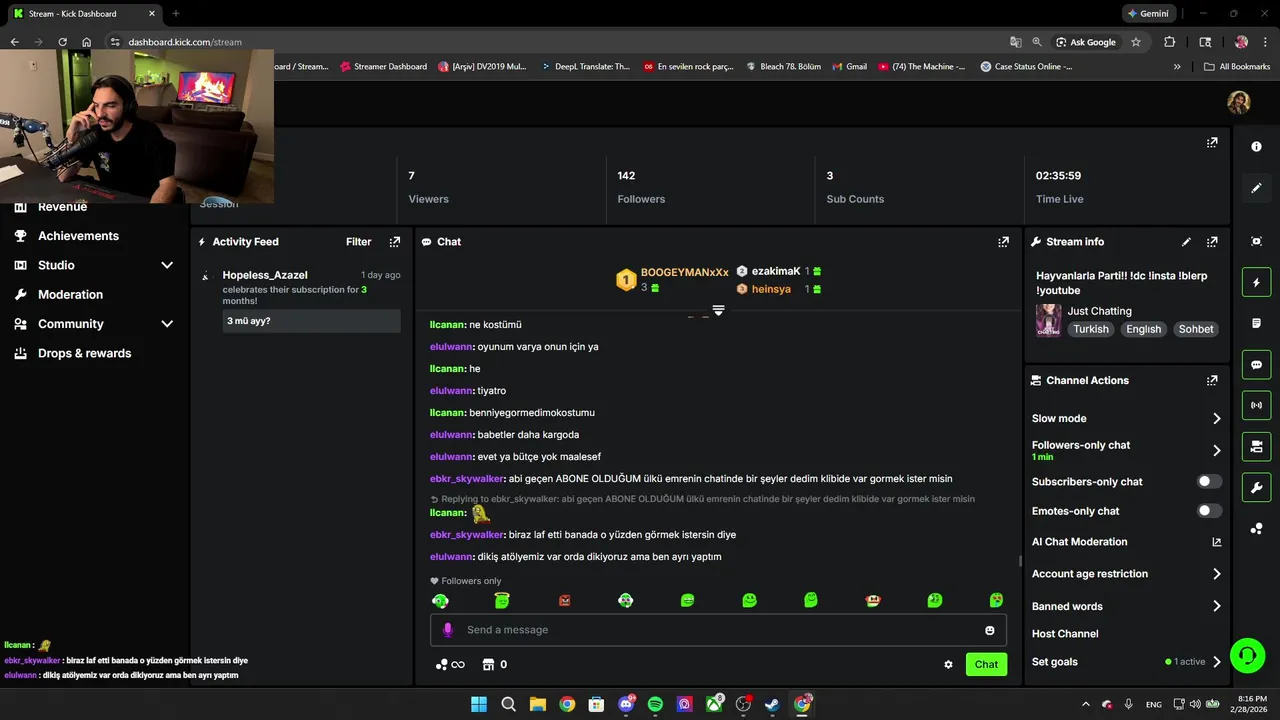Screen dimensions: 1280x720
Task: Click the chat panel scrollbar
Action: tap(1019, 561)
